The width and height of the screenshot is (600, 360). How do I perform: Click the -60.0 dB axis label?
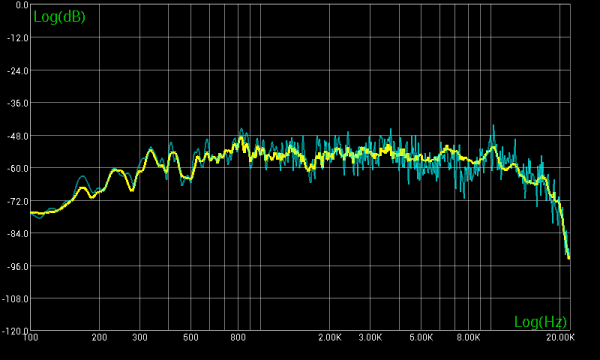pyautogui.click(x=18, y=168)
